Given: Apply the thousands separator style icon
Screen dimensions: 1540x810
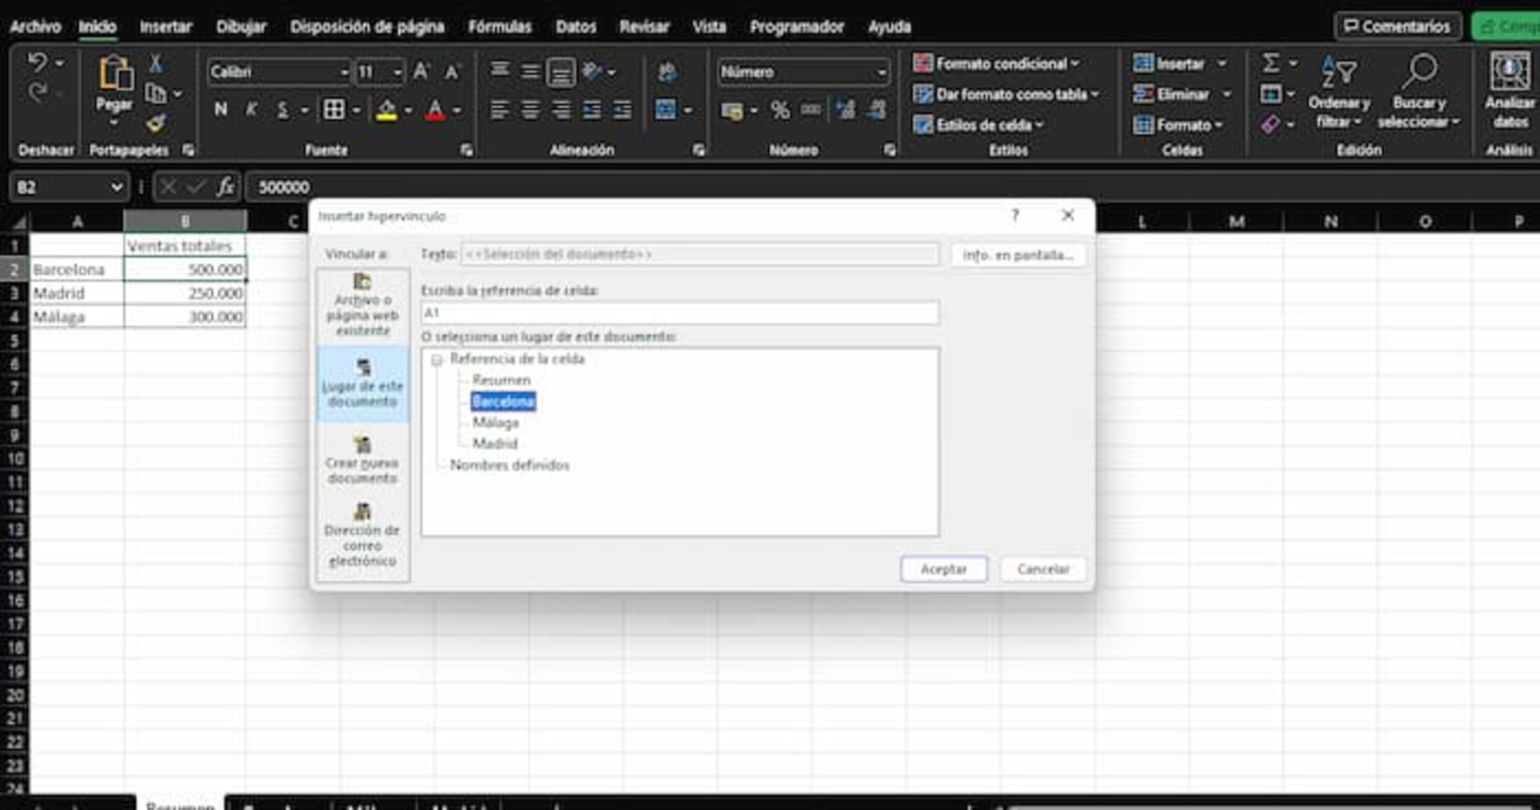Looking at the screenshot, I should [x=811, y=111].
